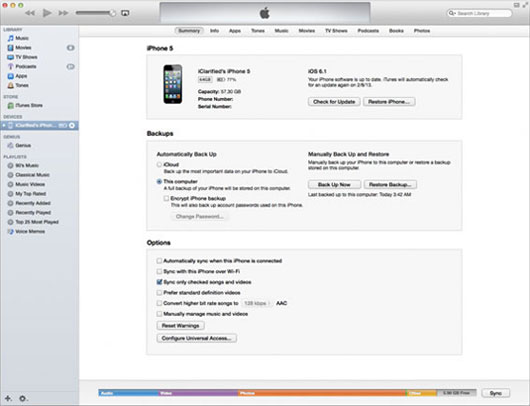Click the badge next to Movies

pyautogui.click(x=71, y=48)
